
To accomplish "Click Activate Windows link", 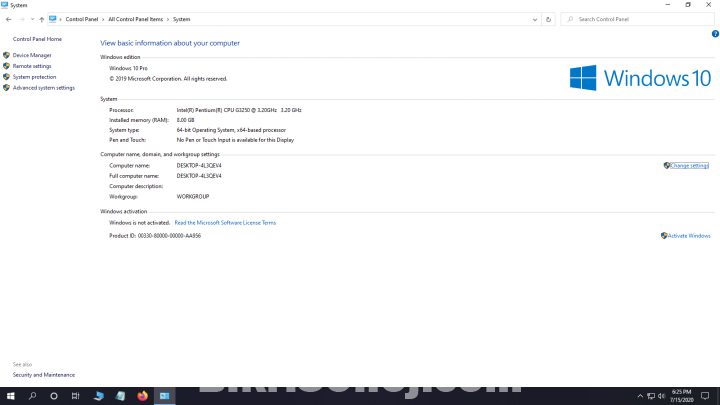I will [689, 236].
